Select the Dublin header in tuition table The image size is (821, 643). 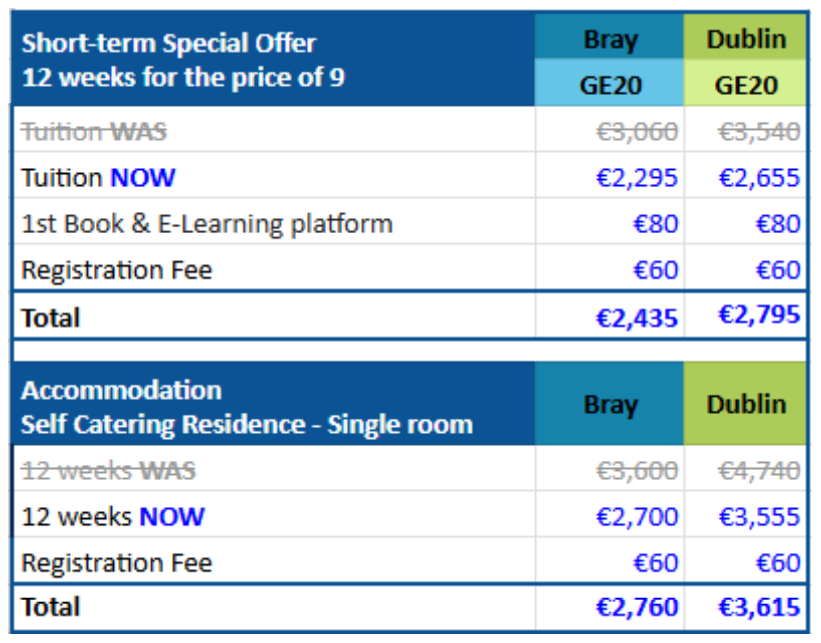pyautogui.click(x=746, y=40)
